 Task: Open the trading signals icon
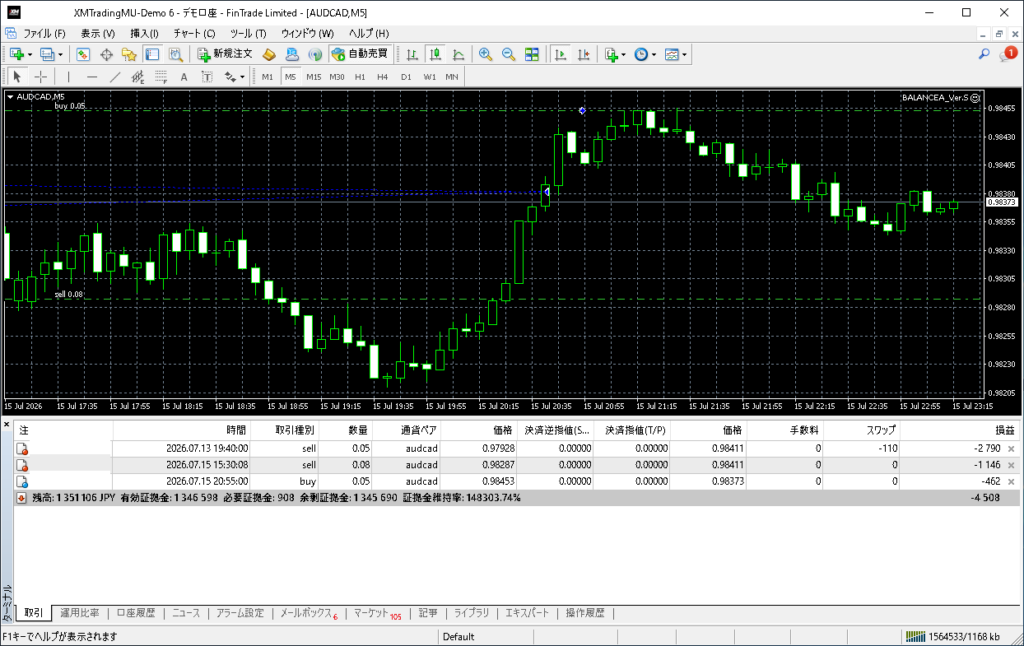pos(315,54)
